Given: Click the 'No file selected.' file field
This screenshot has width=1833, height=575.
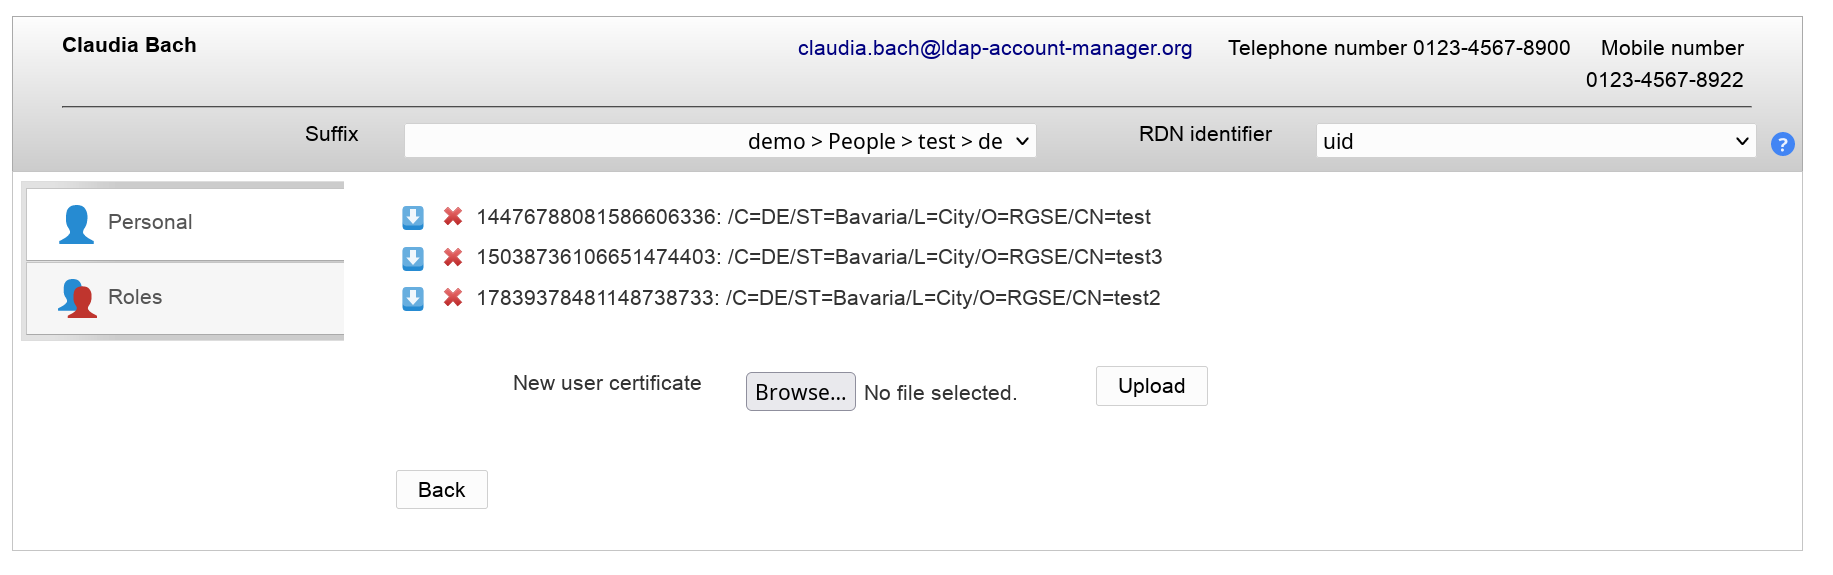Looking at the screenshot, I should point(940,393).
